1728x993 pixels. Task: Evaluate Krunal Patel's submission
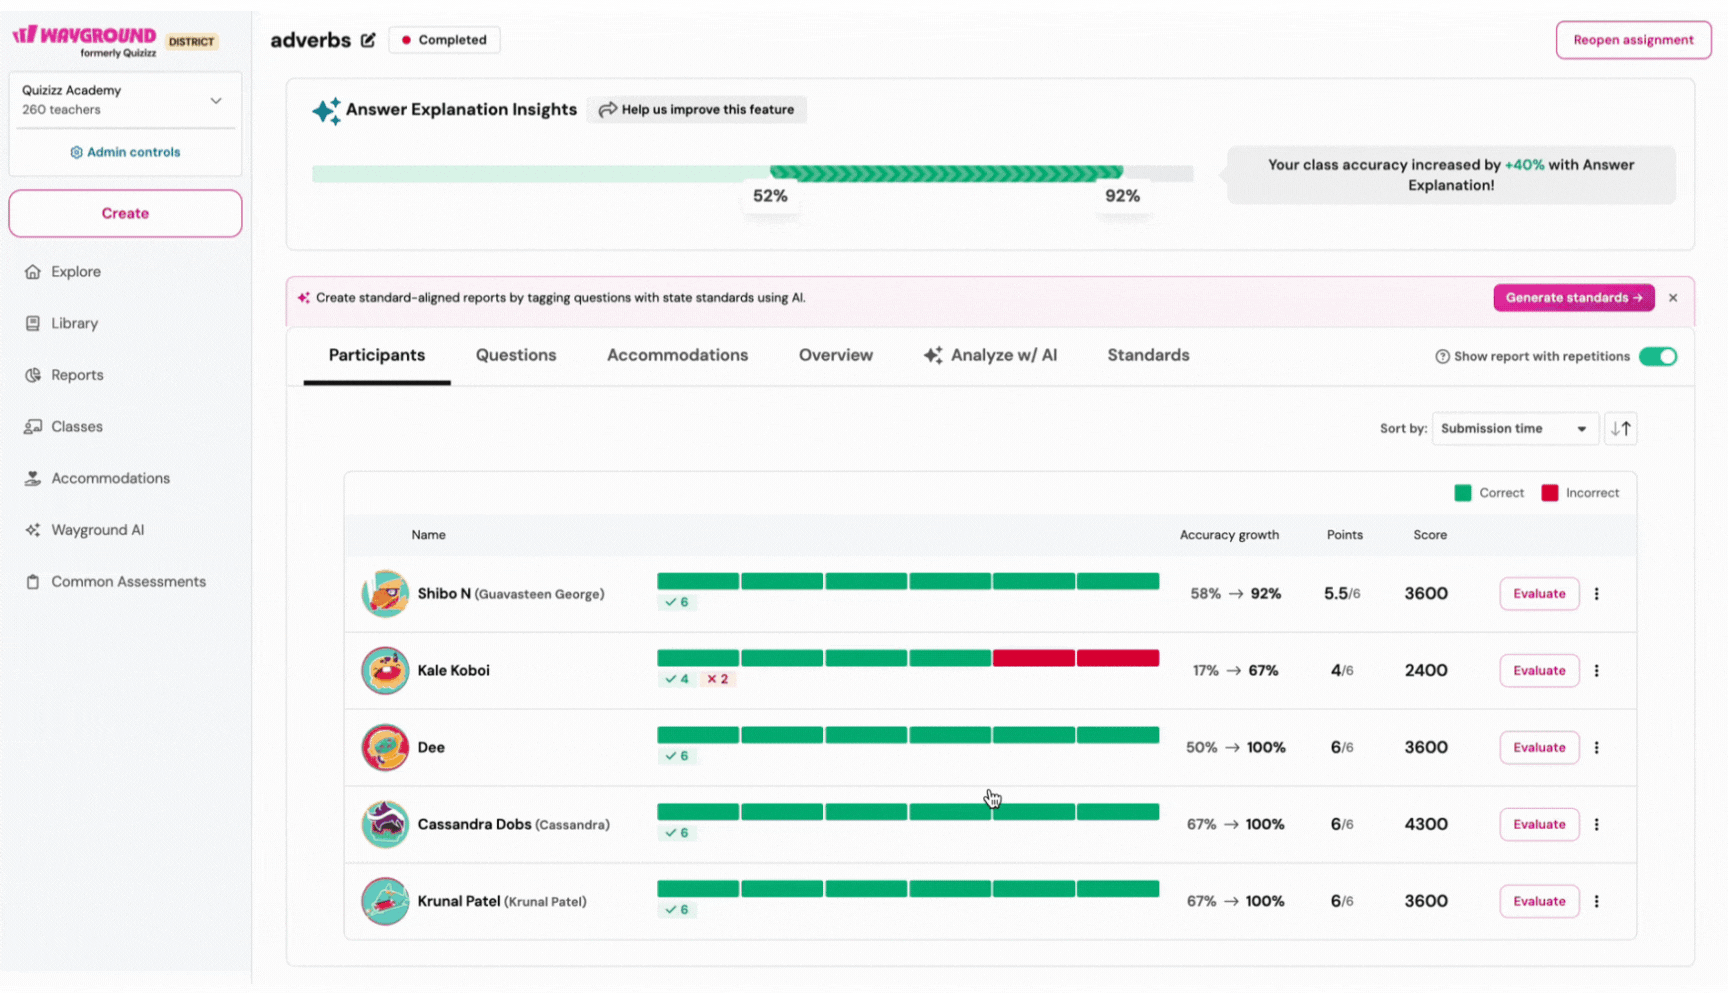click(x=1539, y=901)
